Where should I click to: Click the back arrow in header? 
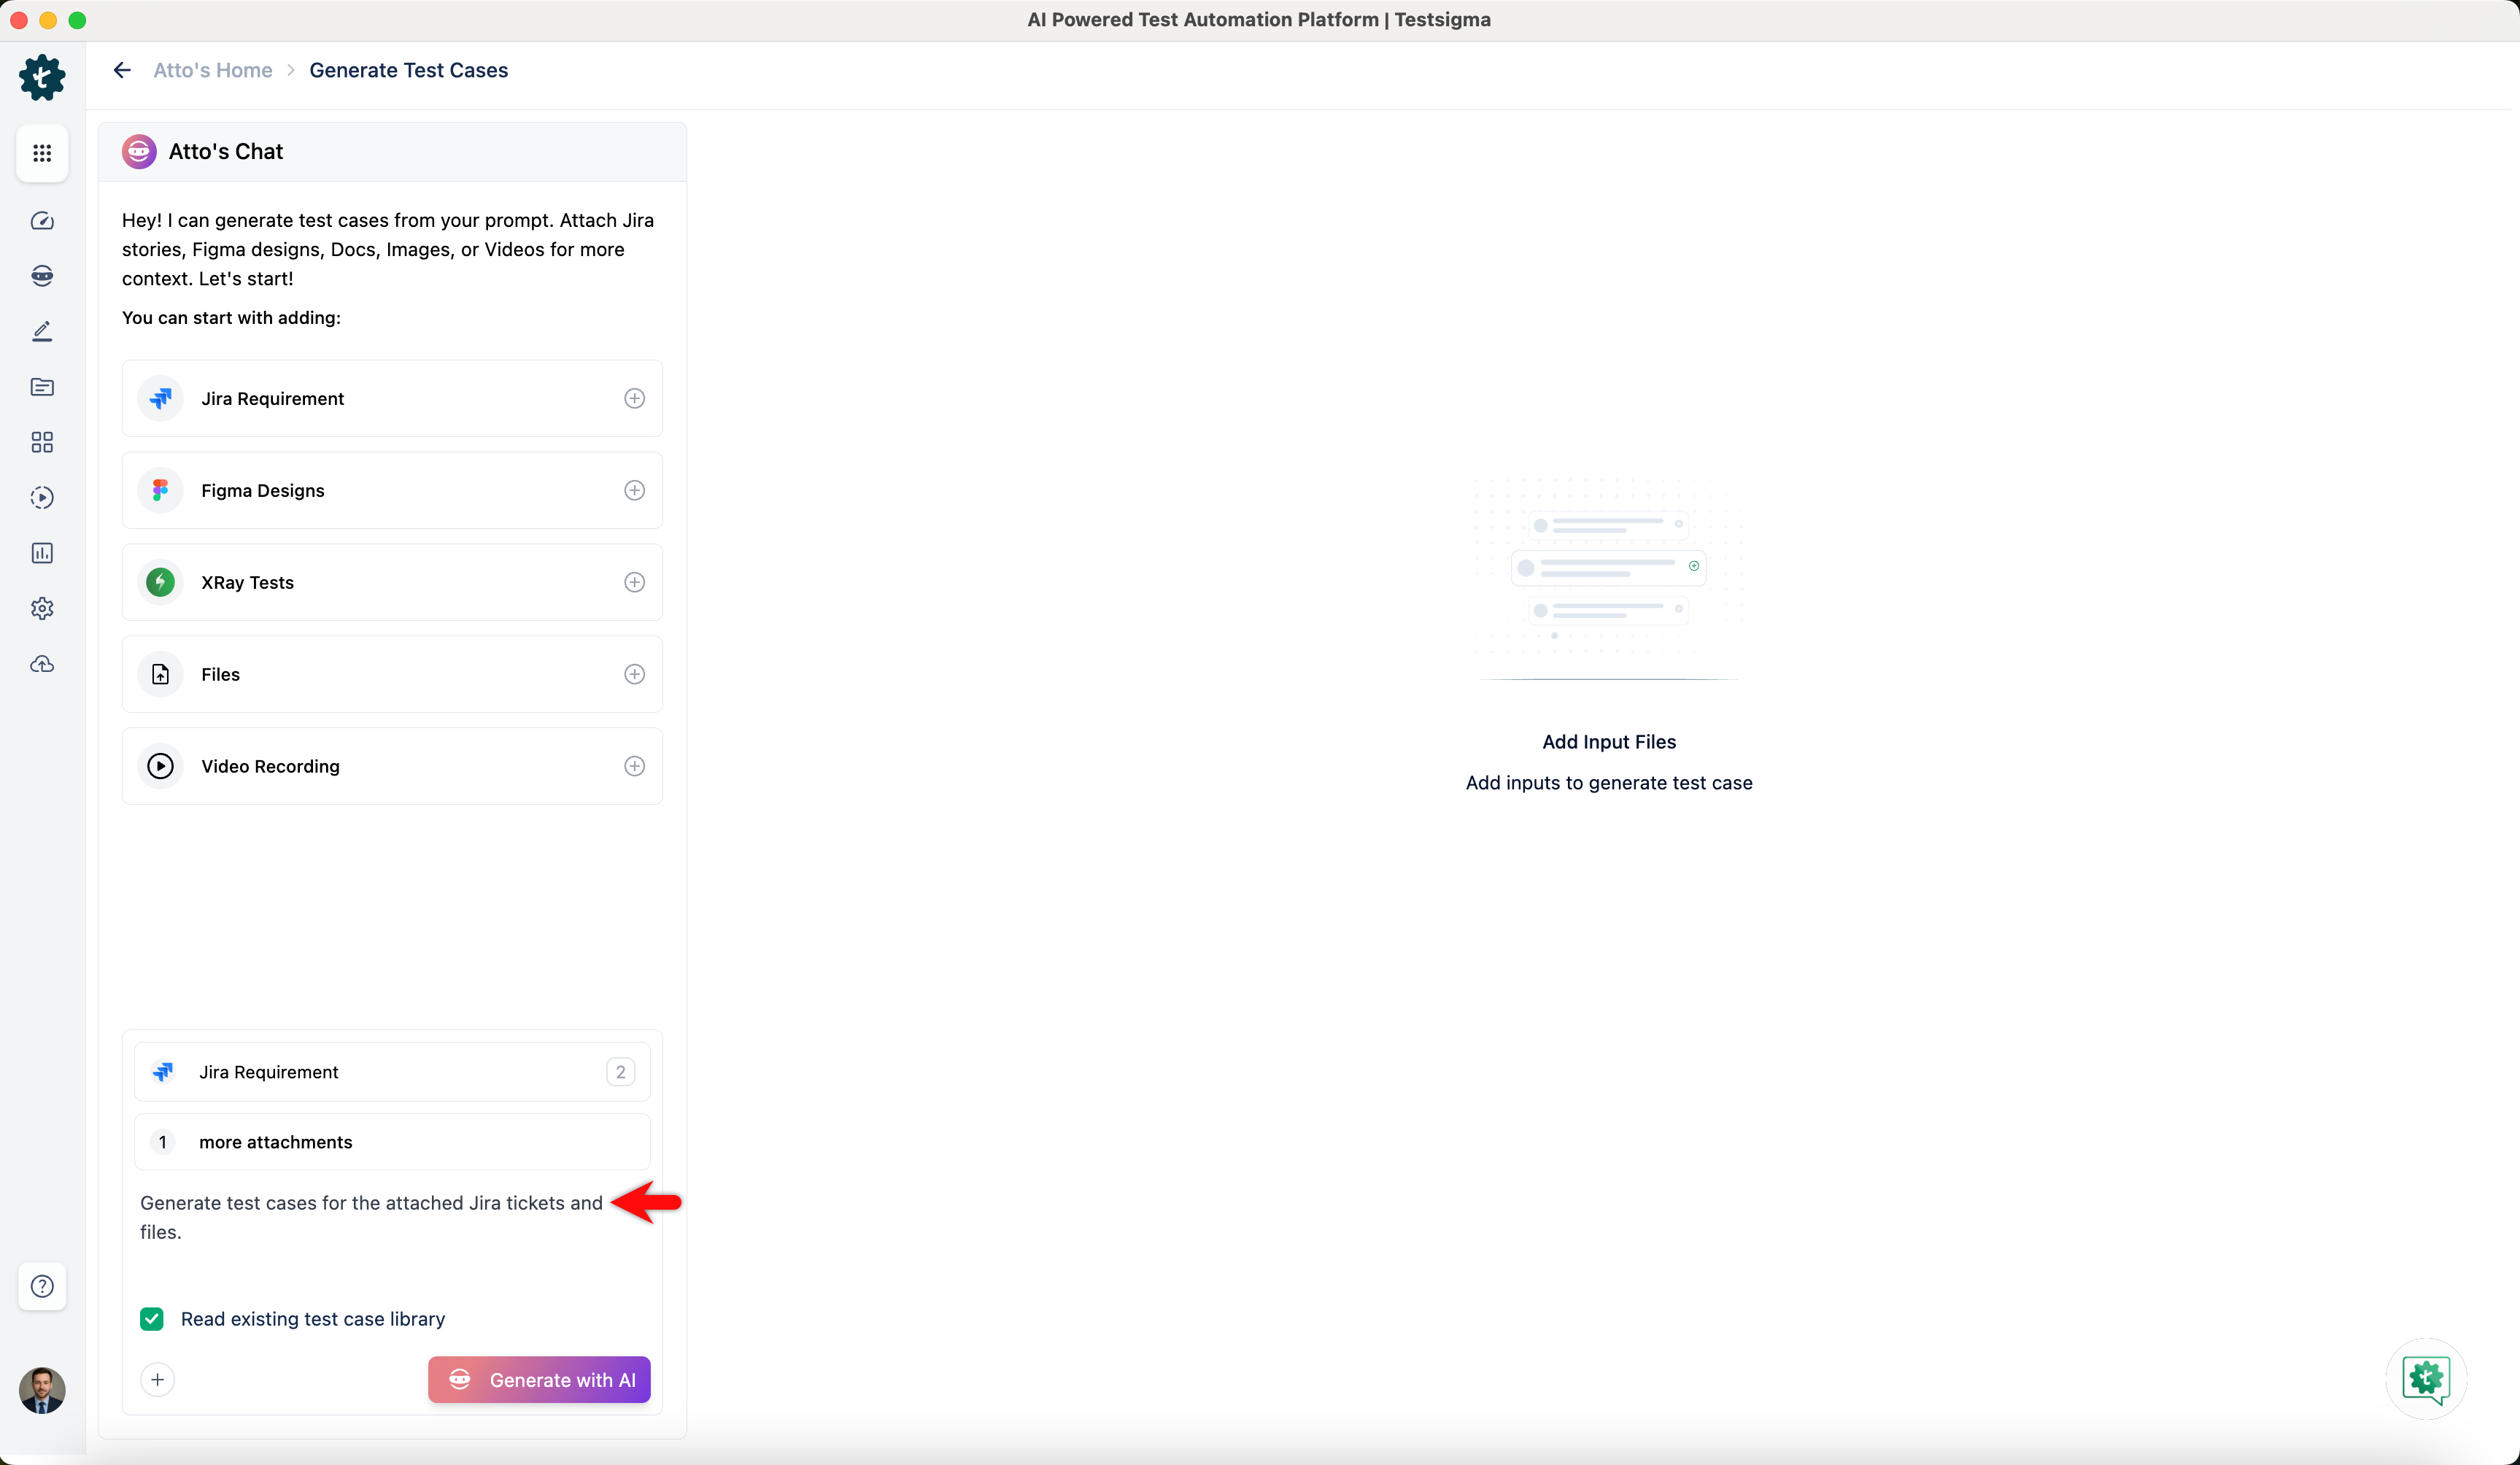pos(122,70)
